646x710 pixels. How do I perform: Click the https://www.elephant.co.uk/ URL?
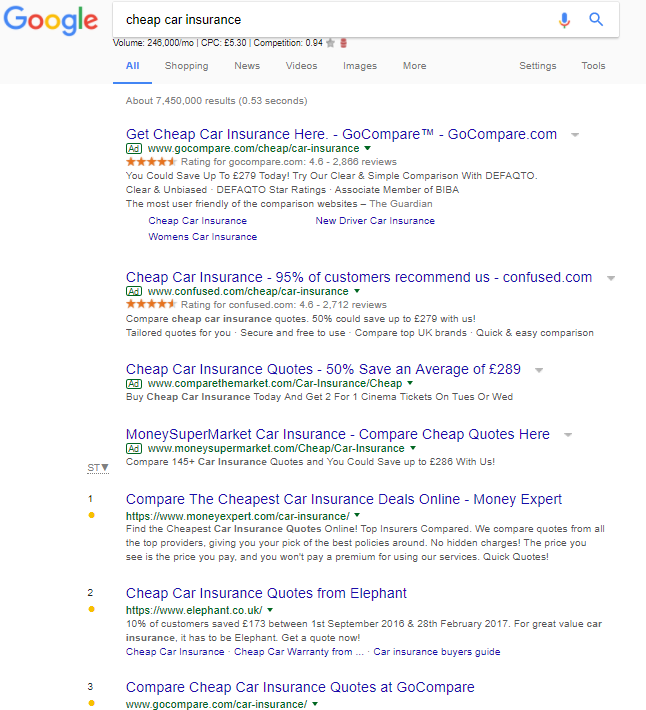pyautogui.click(x=194, y=610)
